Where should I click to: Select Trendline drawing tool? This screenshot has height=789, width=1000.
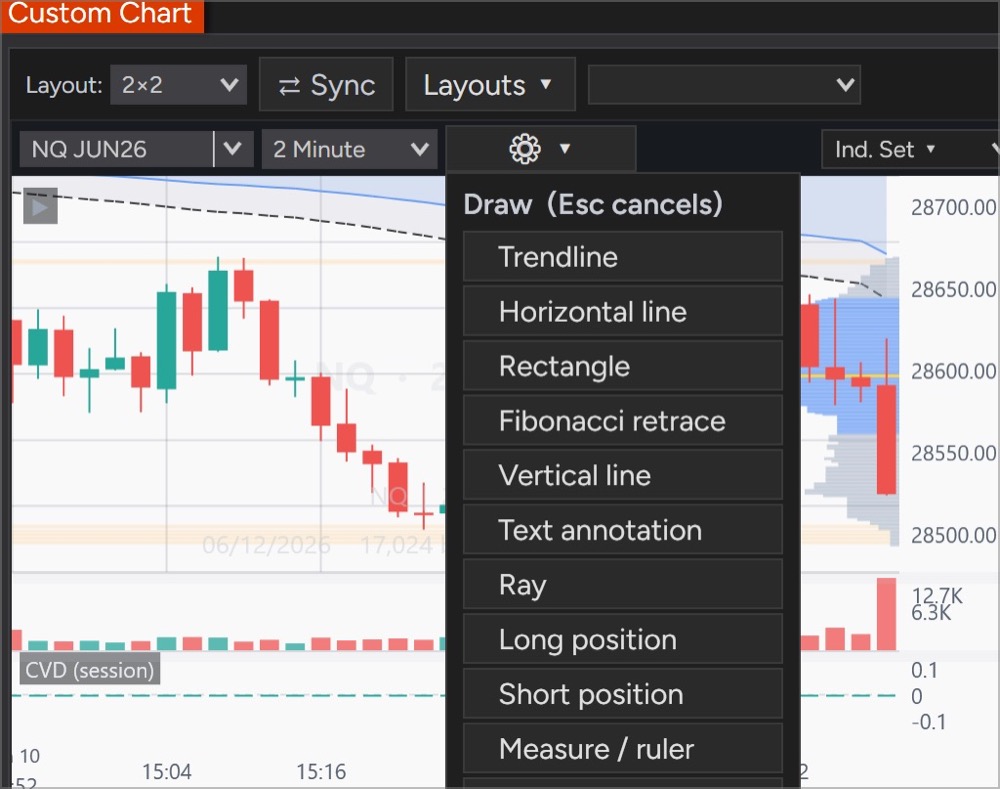(622, 257)
